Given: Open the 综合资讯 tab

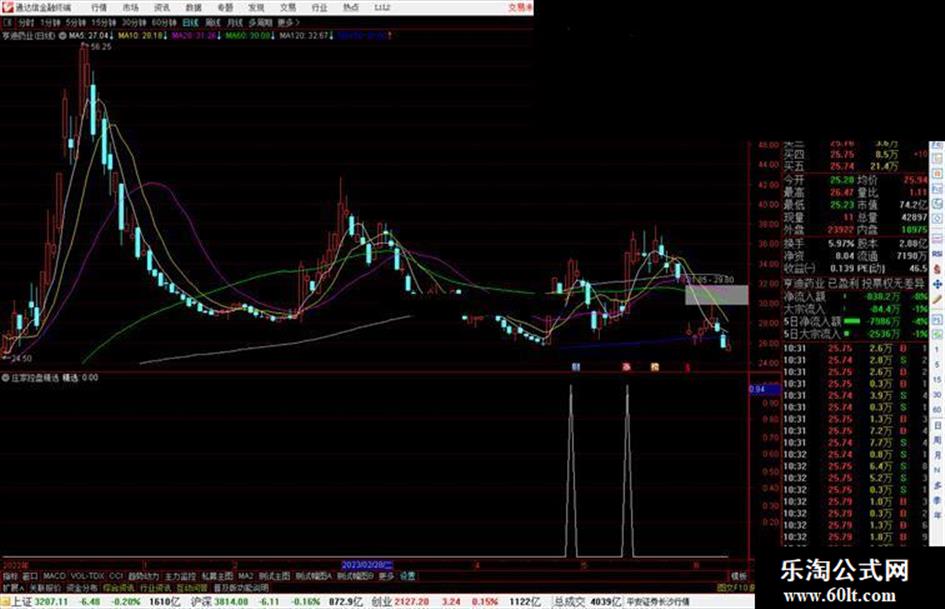Looking at the screenshot, I should pyautogui.click(x=119, y=587).
